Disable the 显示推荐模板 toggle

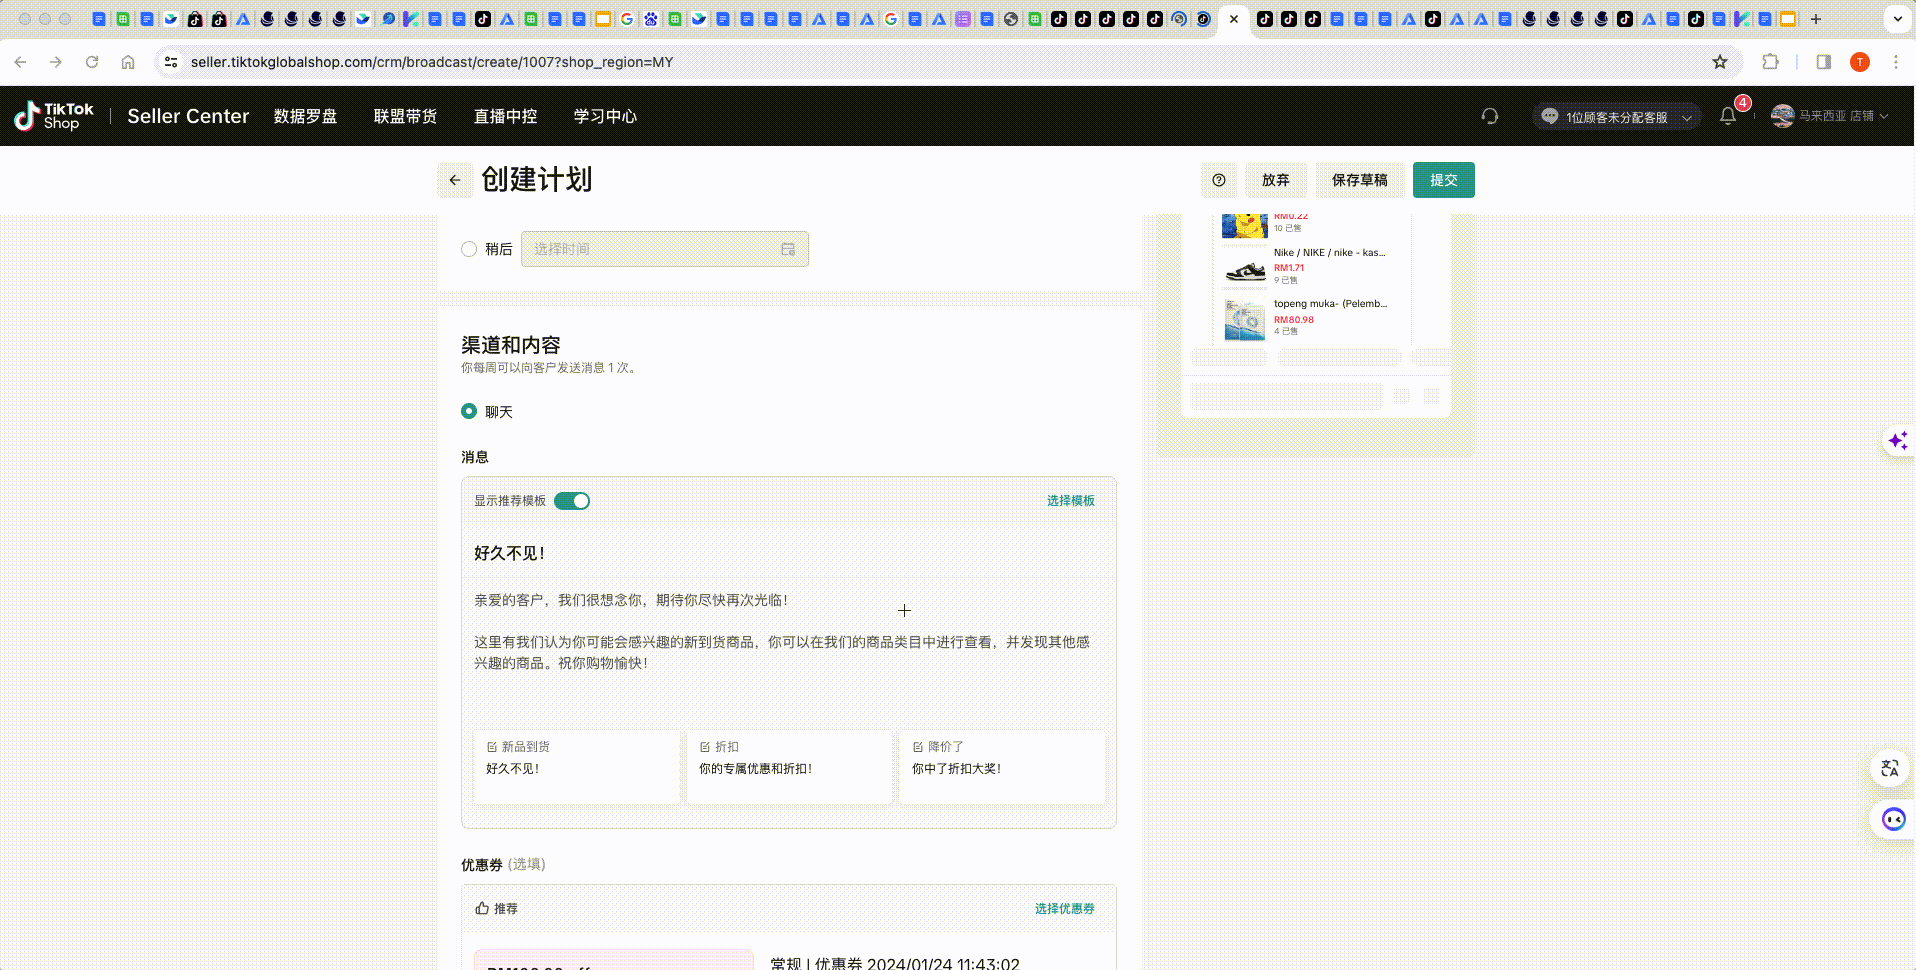572,501
